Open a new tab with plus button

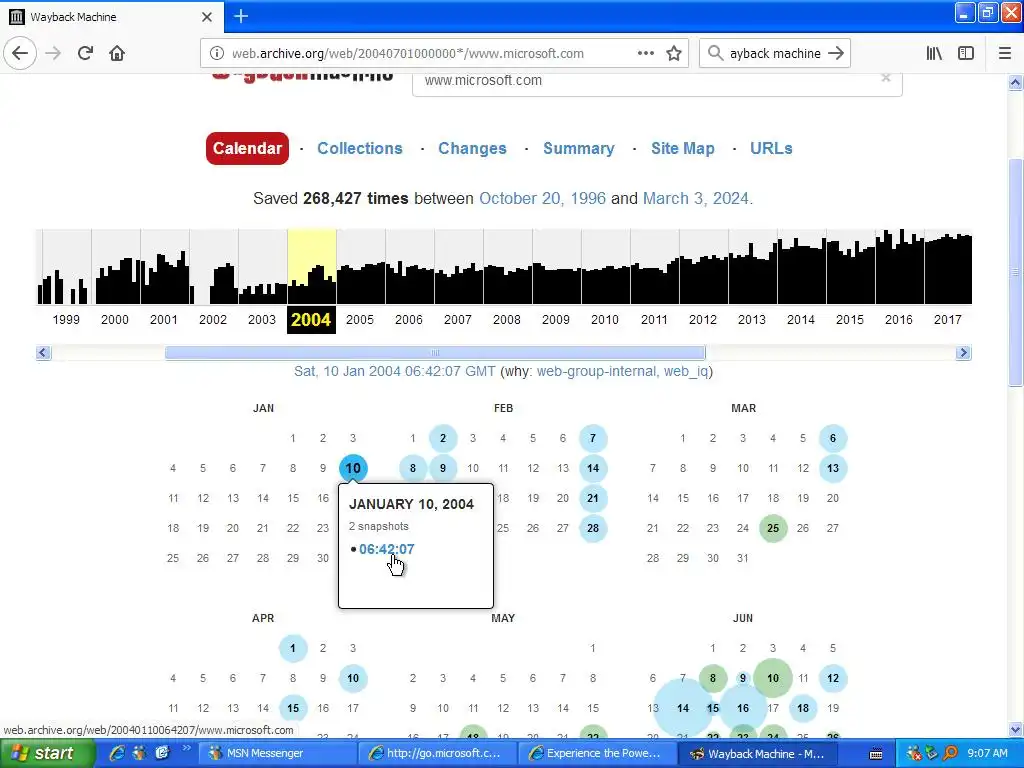[241, 16]
